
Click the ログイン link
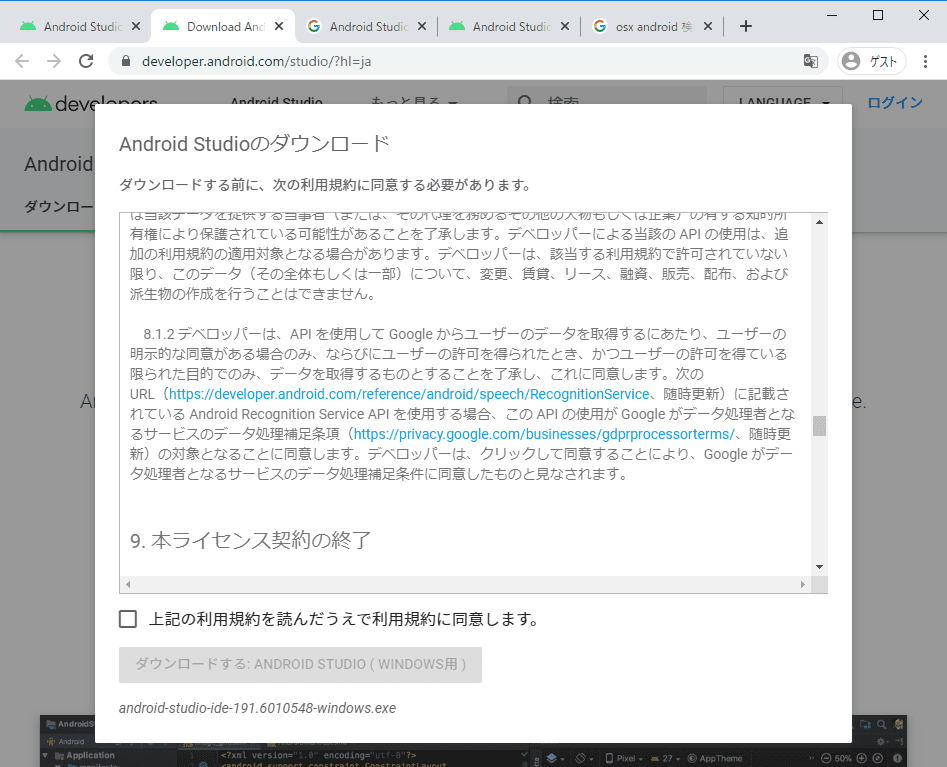click(895, 103)
